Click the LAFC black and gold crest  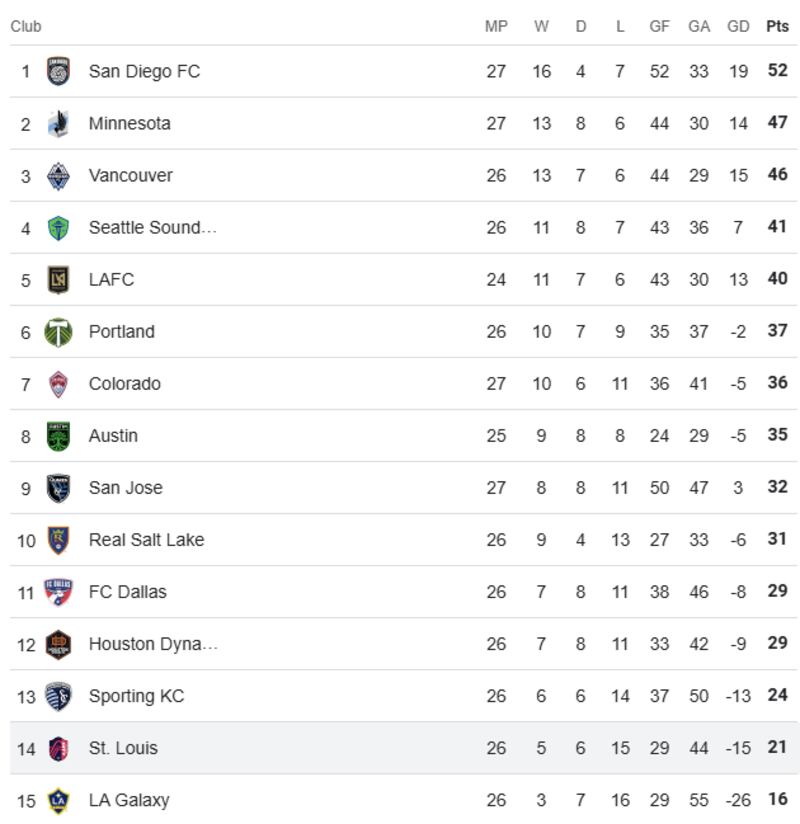coord(59,280)
